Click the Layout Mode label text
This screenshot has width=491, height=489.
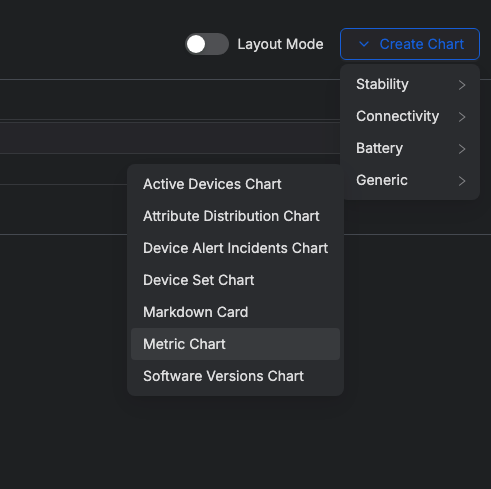click(280, 44)
